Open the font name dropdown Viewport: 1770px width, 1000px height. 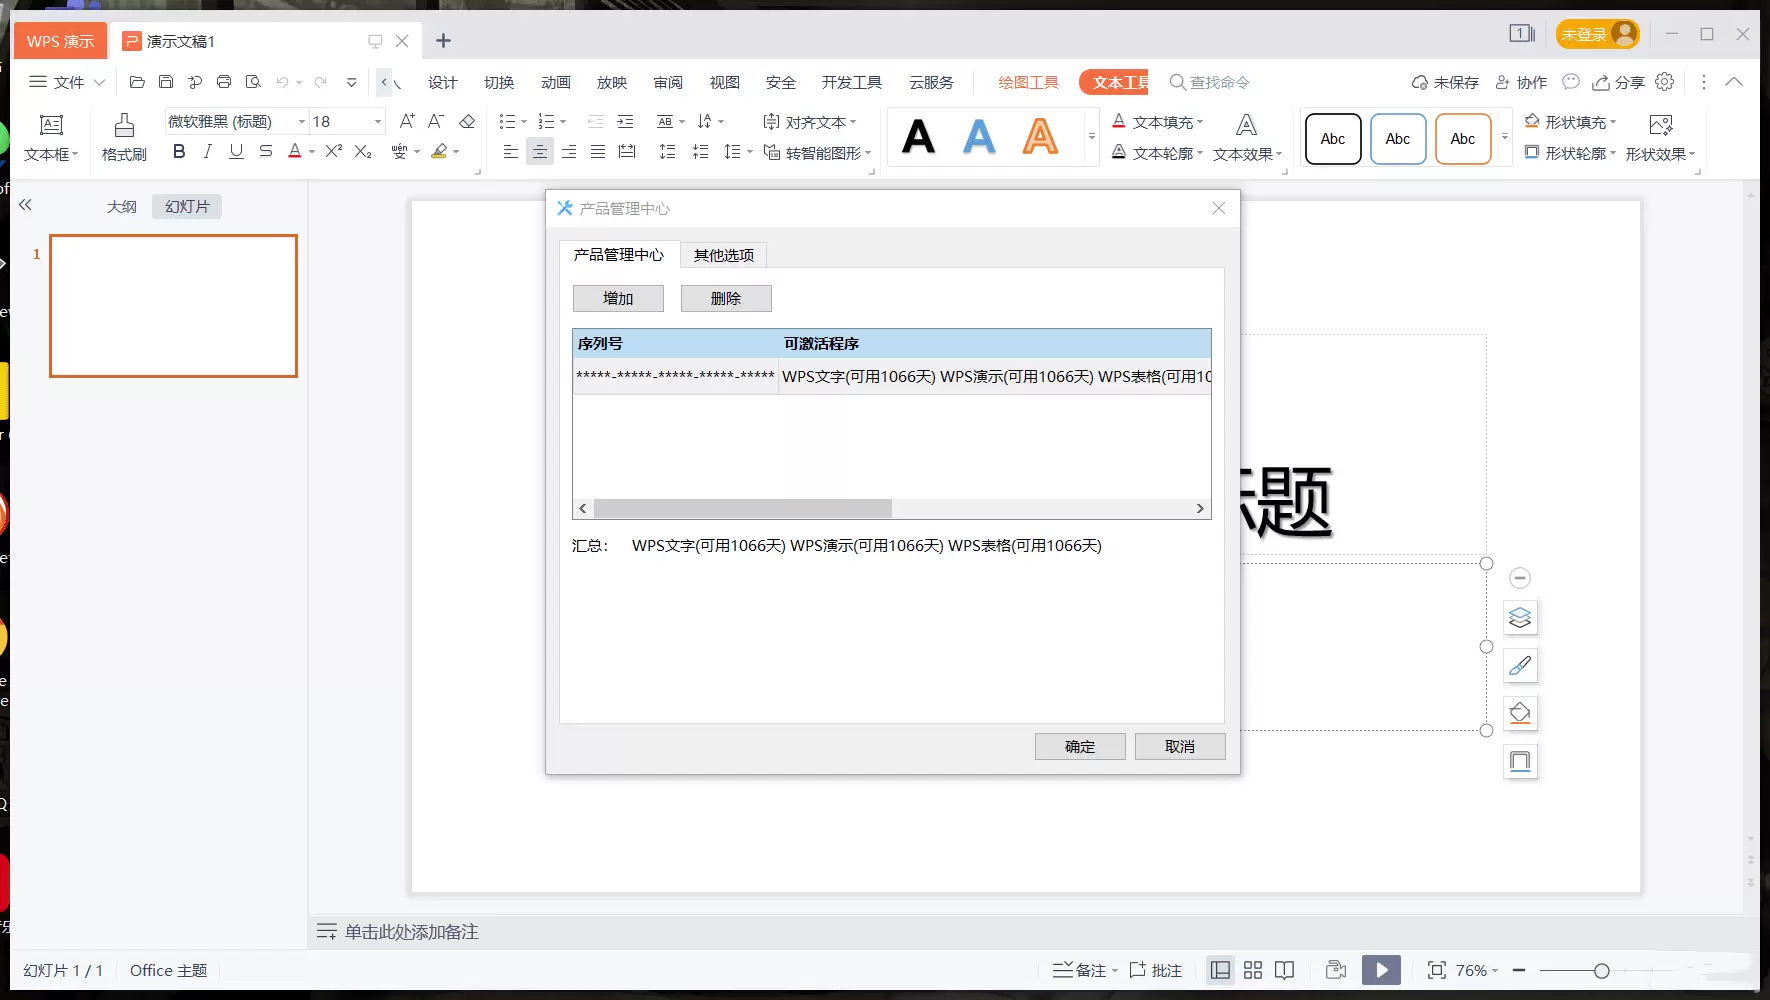click(301, 122)
